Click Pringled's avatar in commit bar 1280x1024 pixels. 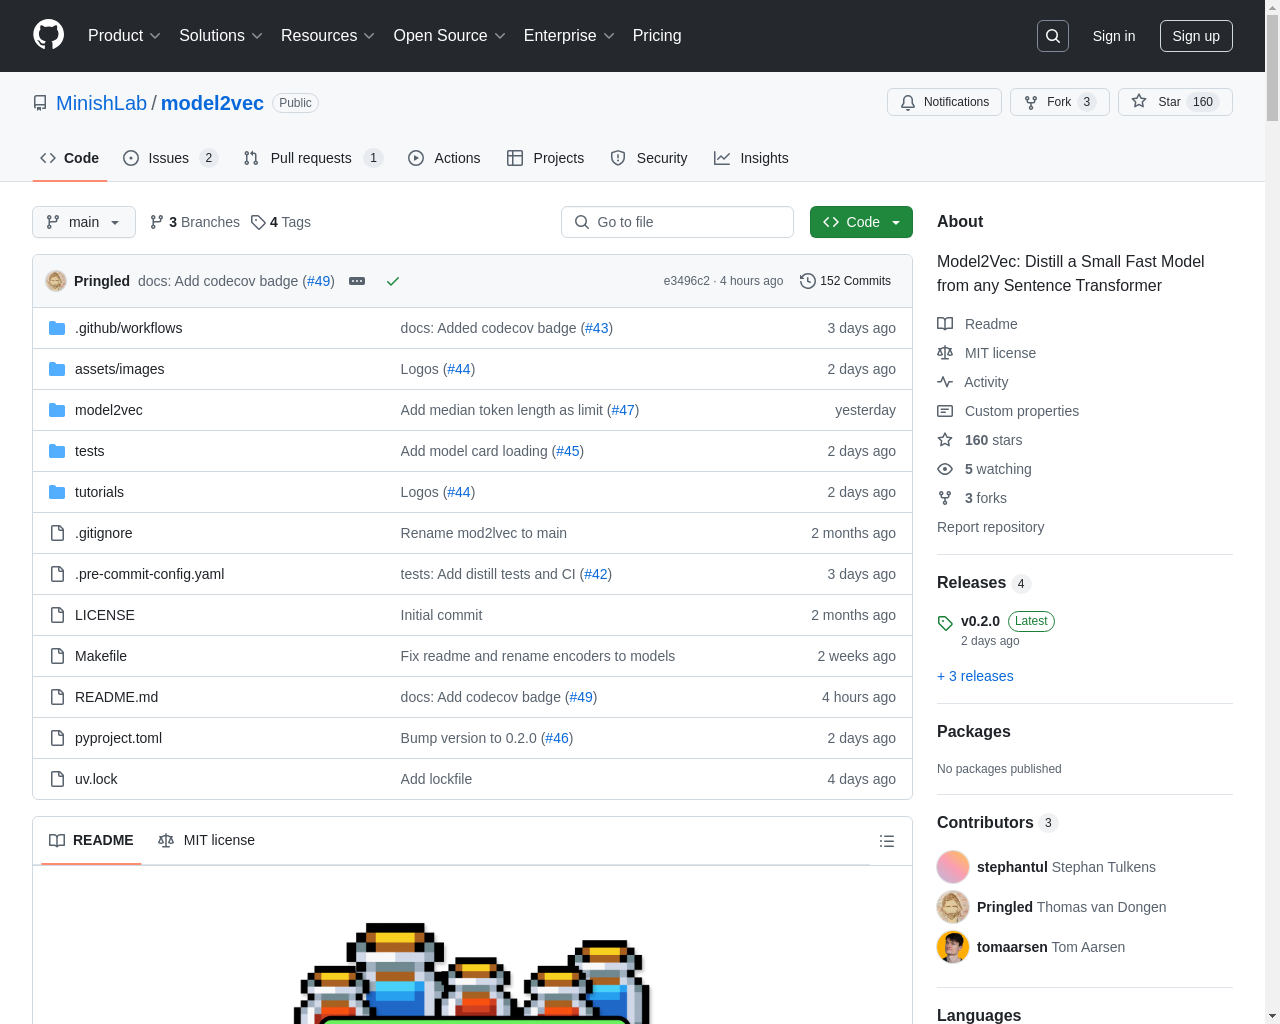[x=56, y=281]
